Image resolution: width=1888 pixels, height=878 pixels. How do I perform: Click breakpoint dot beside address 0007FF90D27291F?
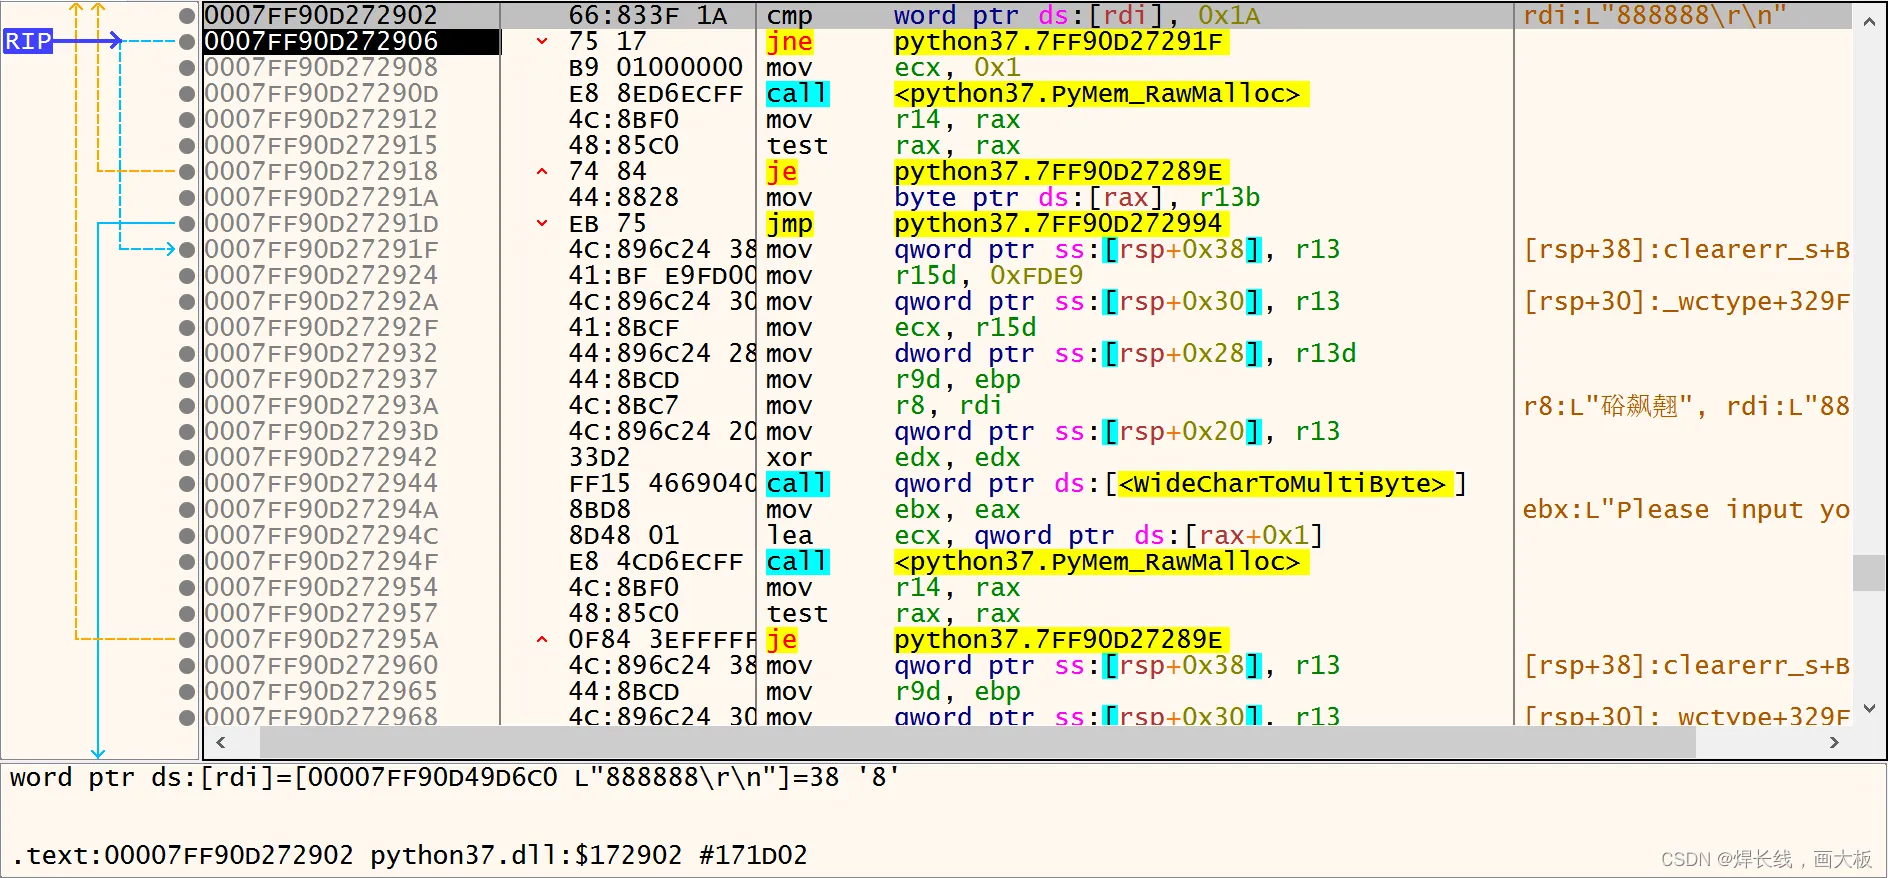click(x=186, y=249)
